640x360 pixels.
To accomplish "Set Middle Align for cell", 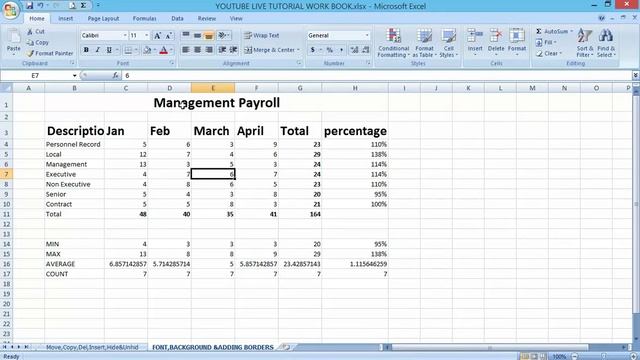I will (197, 36).
